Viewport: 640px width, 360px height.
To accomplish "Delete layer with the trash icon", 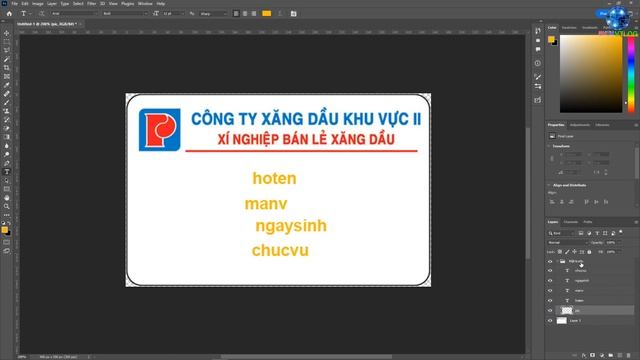I will 629,356.
